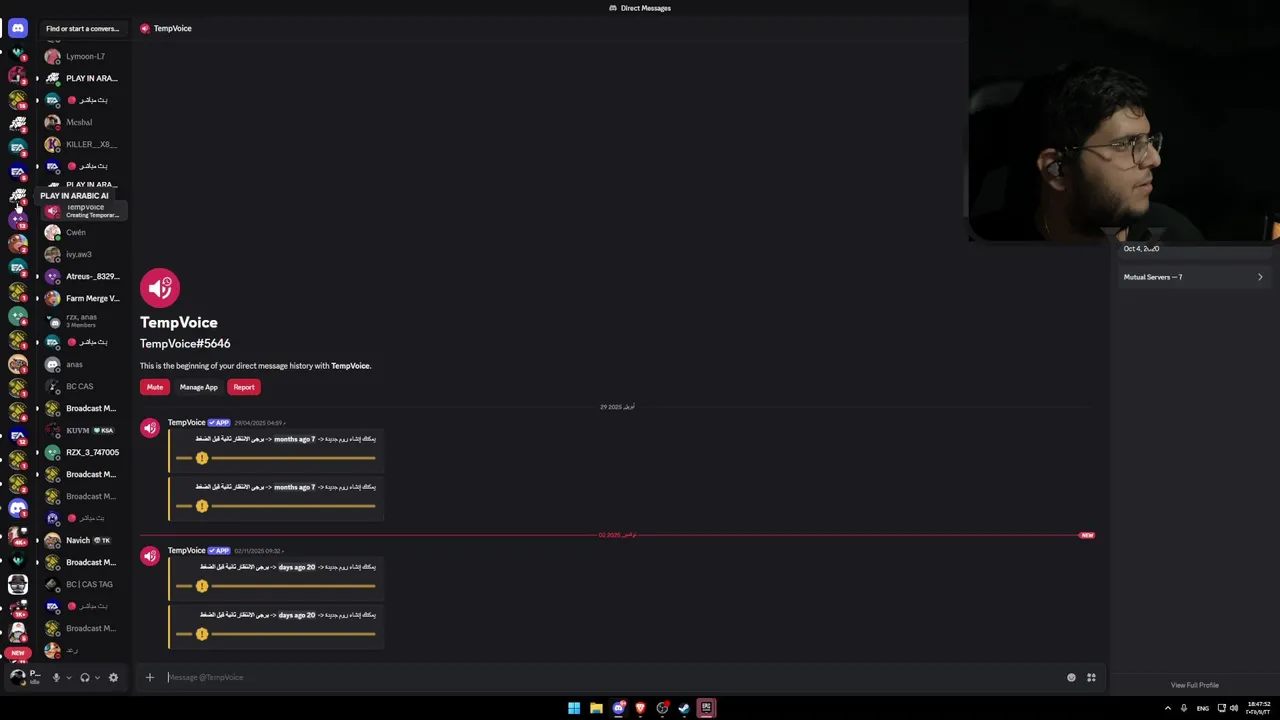Click the plus attachment button in message bar

point(150,677)
